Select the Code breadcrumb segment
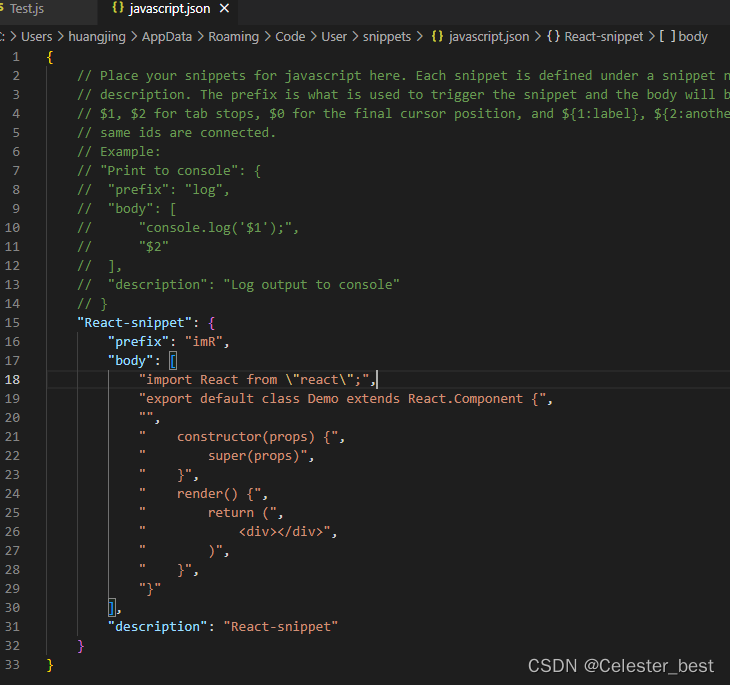 click(290, 36)
